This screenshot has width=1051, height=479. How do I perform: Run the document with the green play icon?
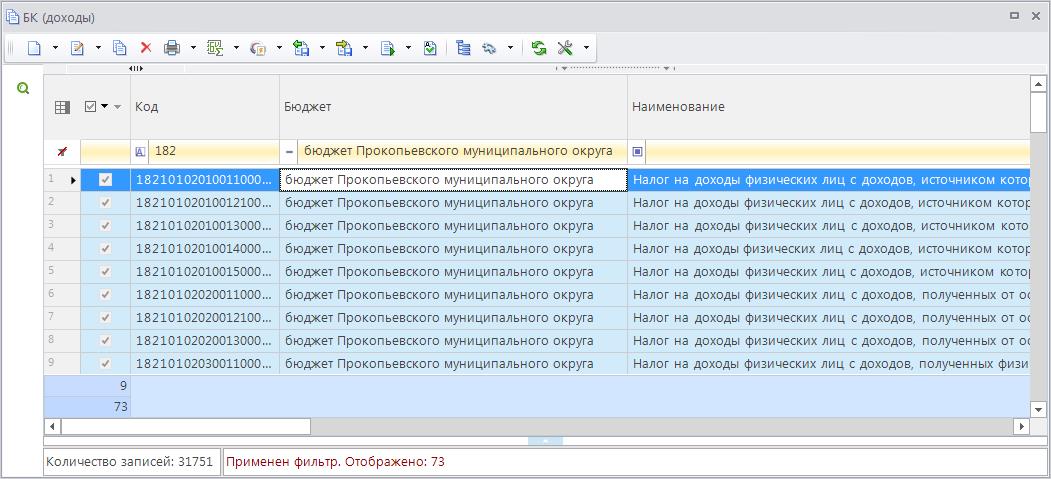387,48
